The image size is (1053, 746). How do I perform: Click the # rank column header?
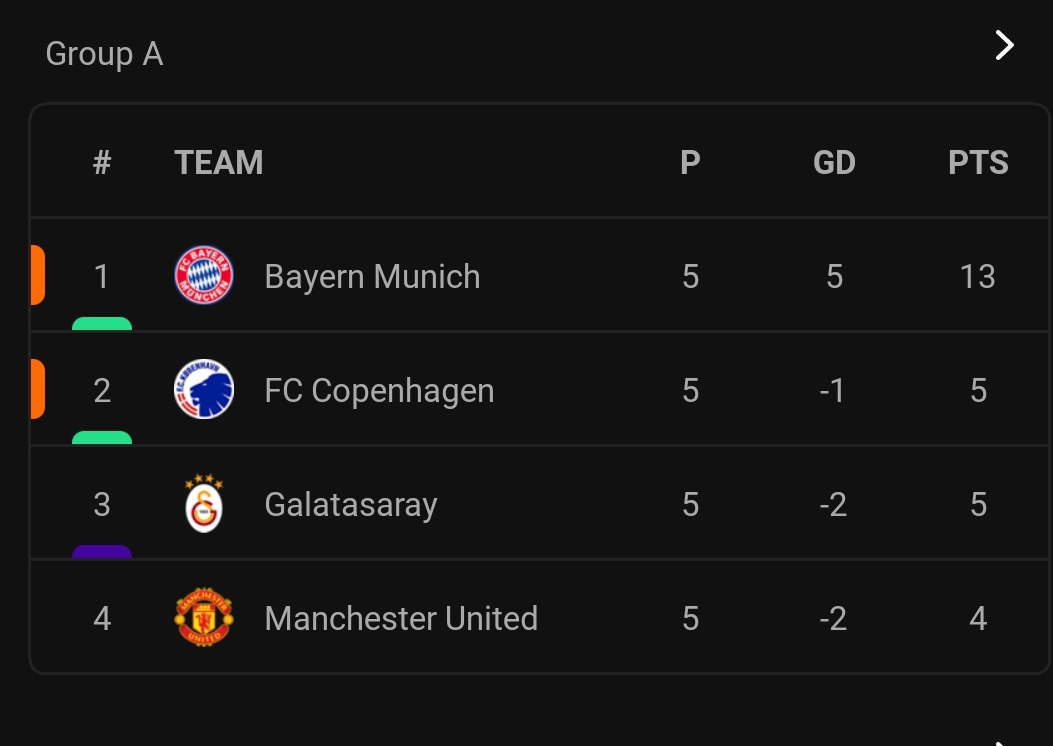pyautogui.click(x=102, y=162)
